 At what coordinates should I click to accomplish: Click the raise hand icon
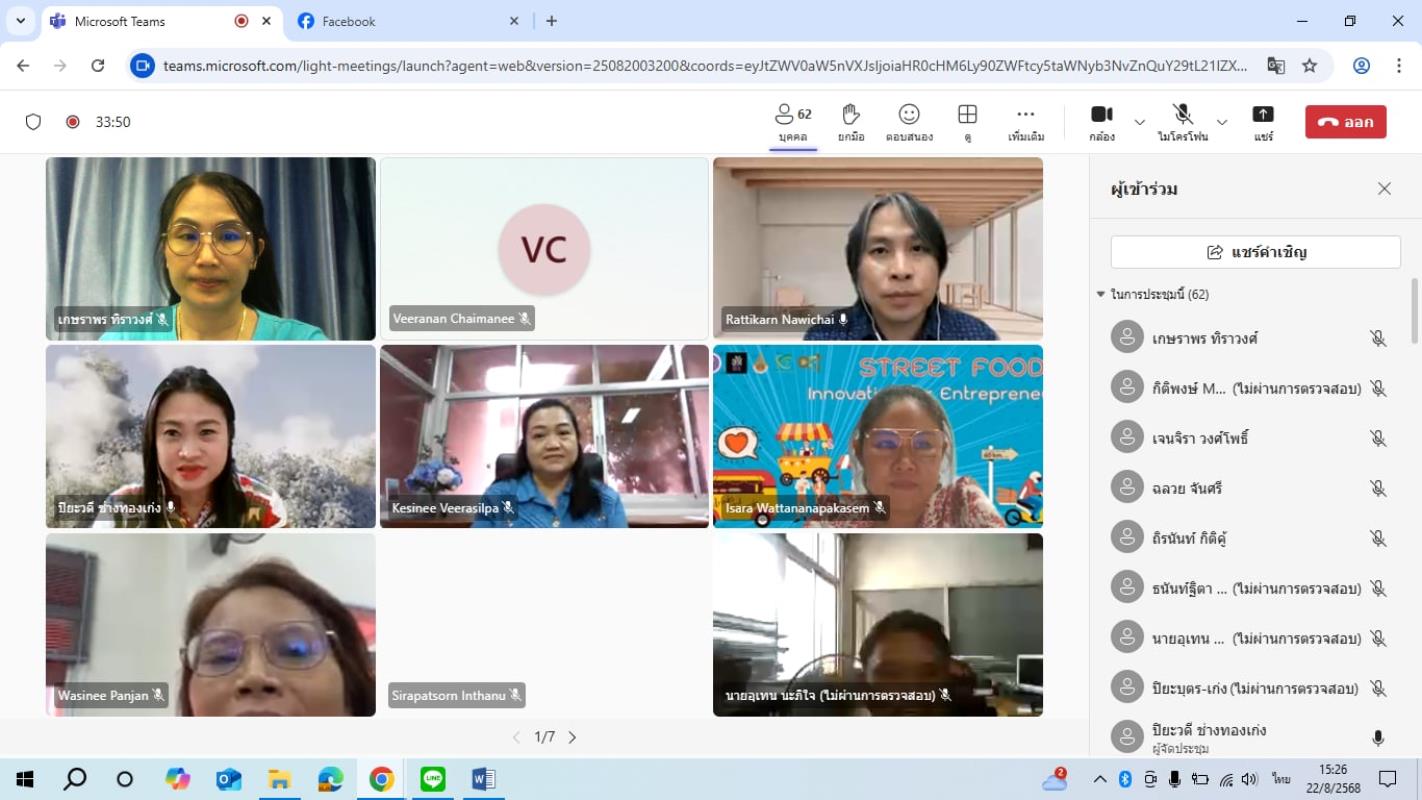pos(850,115)
